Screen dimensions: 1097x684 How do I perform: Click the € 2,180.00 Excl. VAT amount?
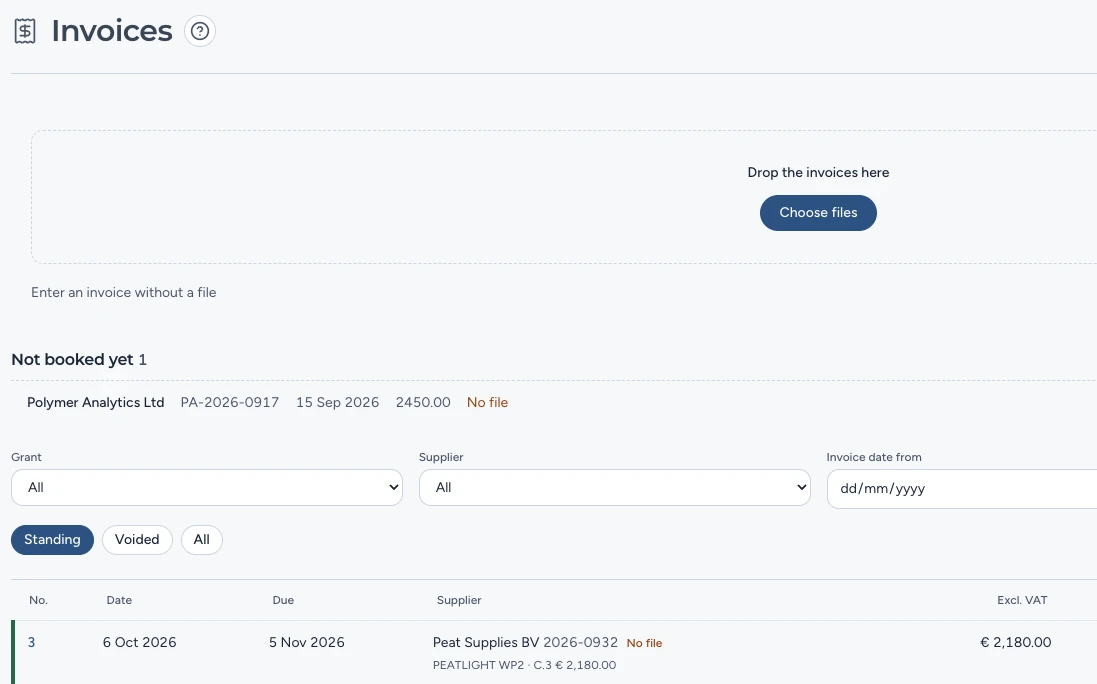(x=1016, y=642)
